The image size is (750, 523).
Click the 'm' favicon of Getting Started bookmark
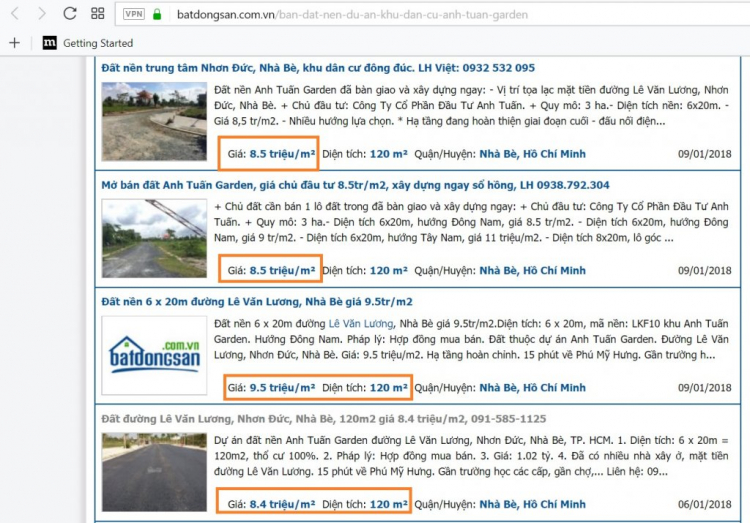(50, 43)
